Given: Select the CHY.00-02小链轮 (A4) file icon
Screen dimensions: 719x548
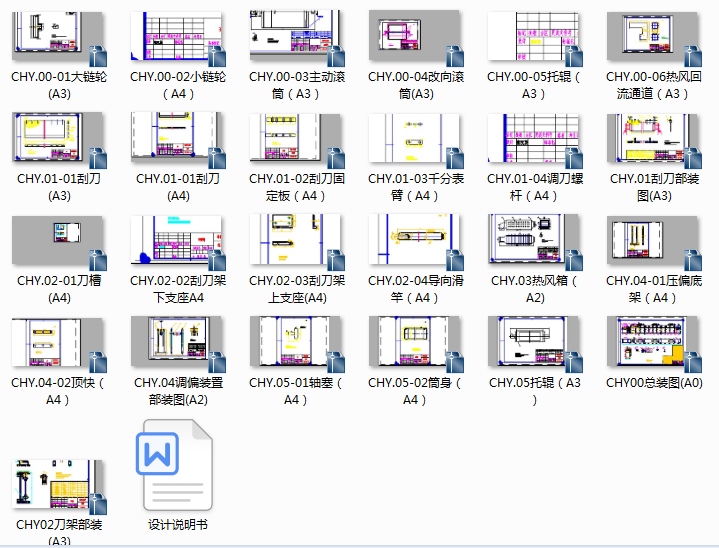Looking at the screenshot, I should (178, 38).
